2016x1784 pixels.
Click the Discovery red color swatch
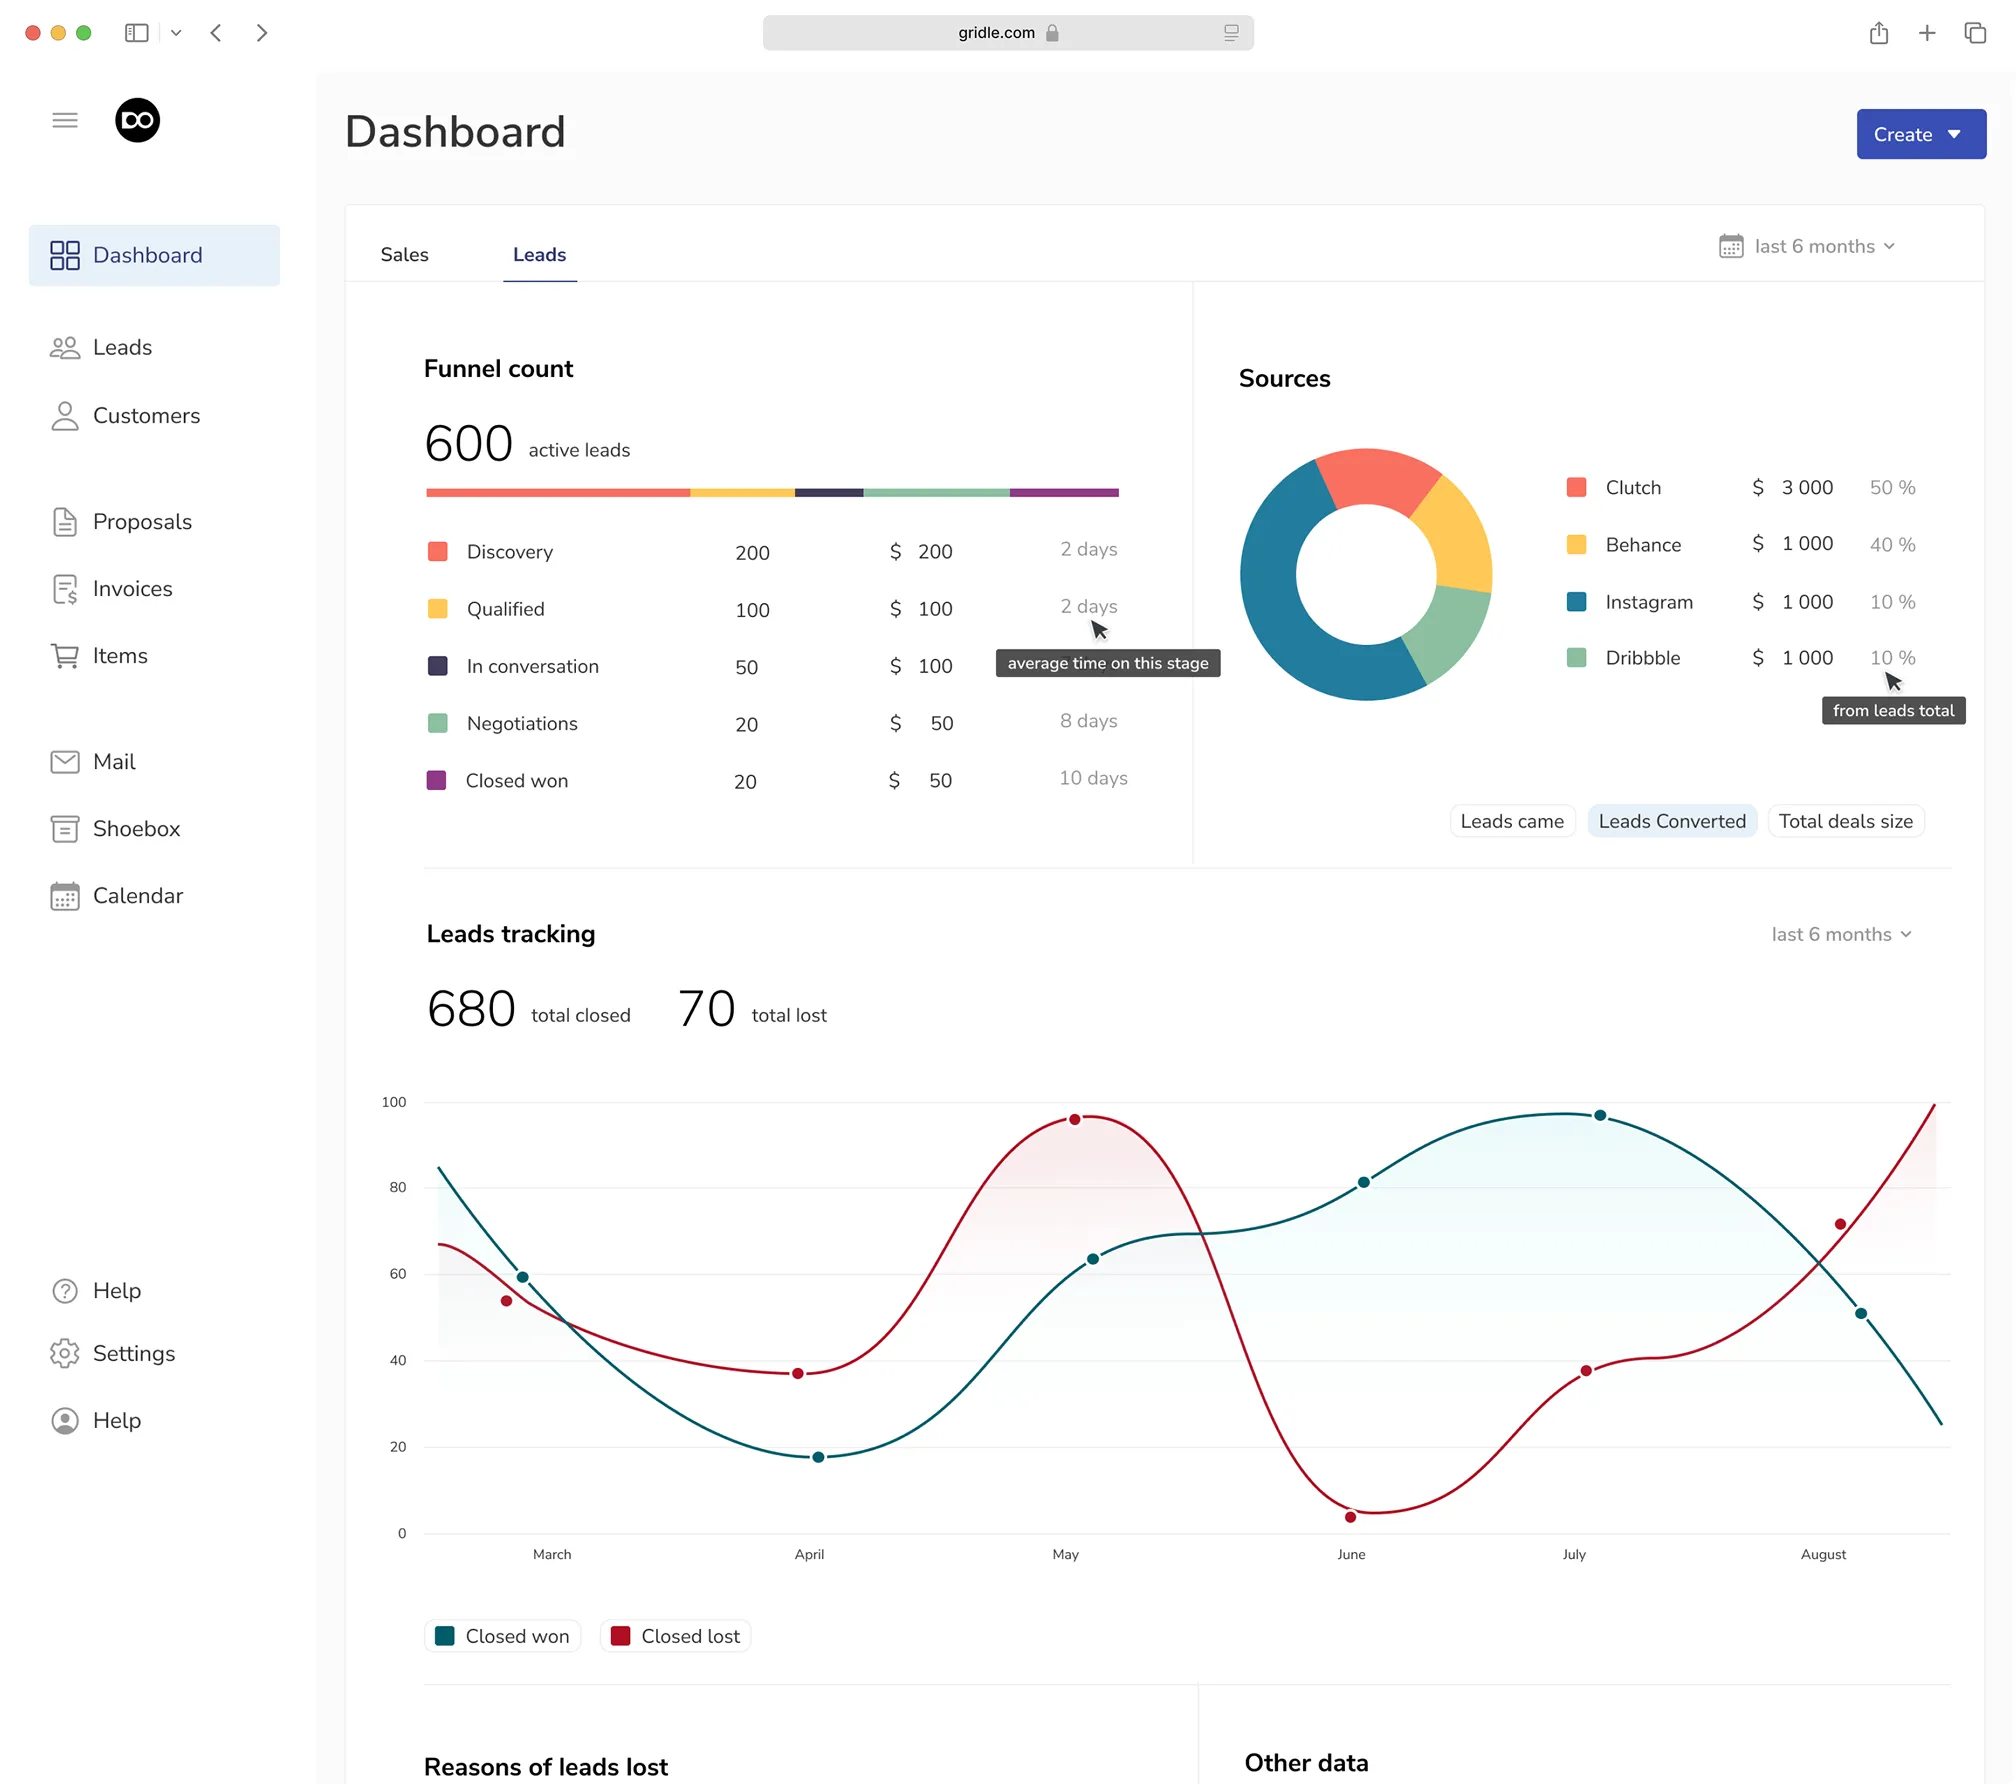click(x=437, y=552)
